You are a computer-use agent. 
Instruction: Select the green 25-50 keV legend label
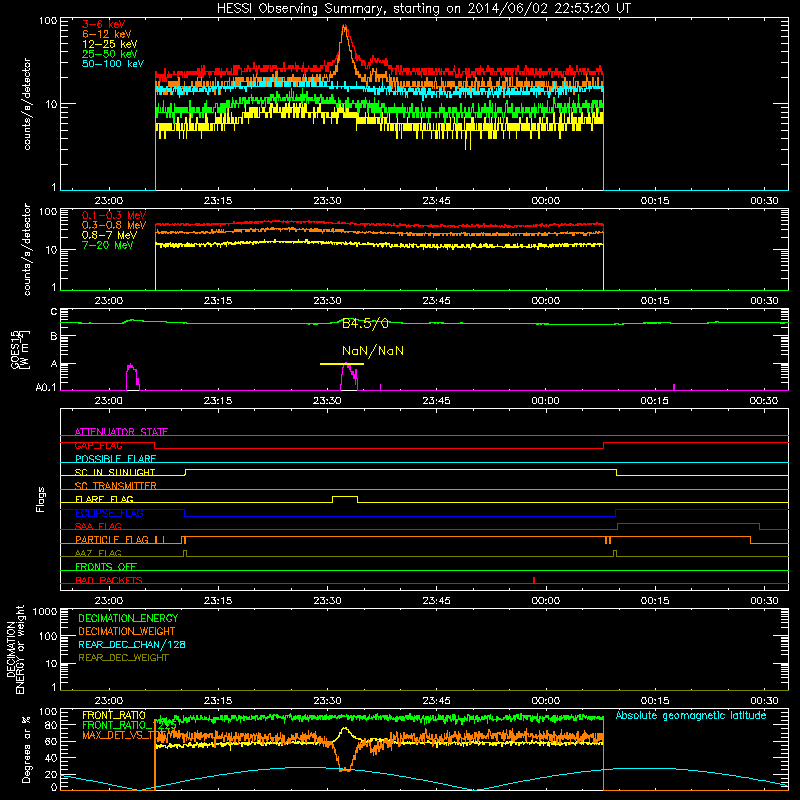(110, 54)
